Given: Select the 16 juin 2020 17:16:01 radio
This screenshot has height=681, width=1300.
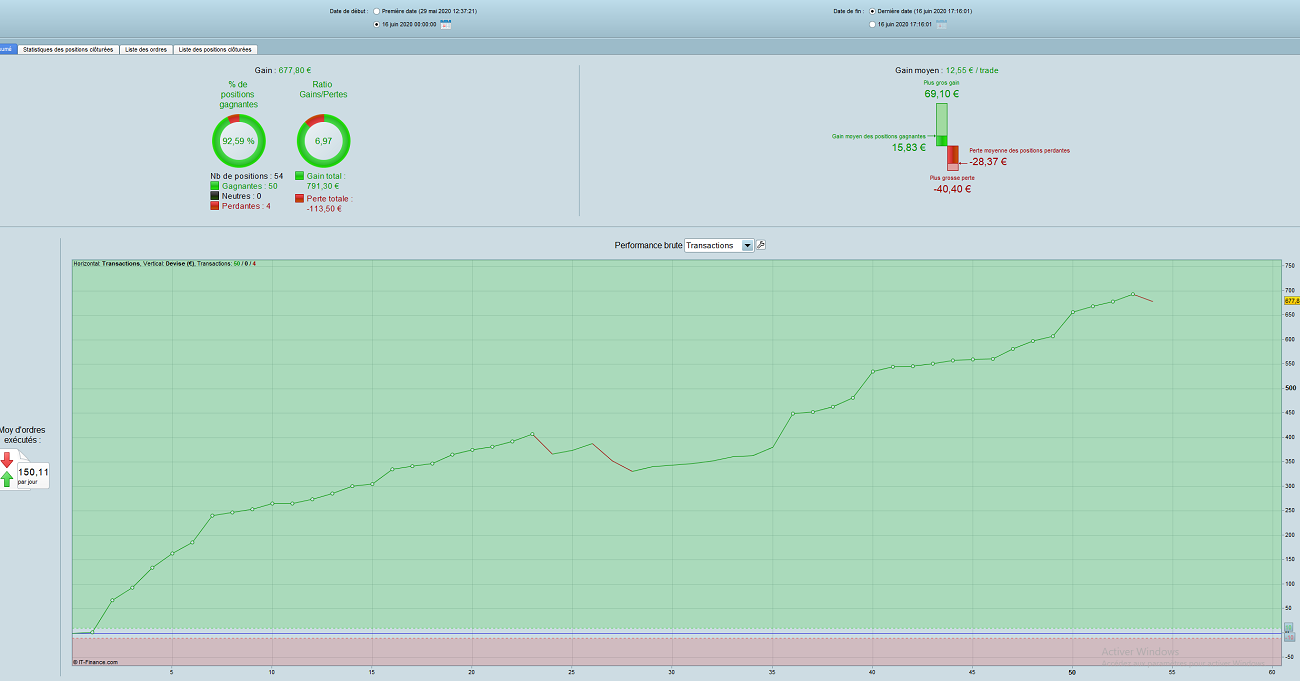Looking at the screenshot, I should coord(872,24).
